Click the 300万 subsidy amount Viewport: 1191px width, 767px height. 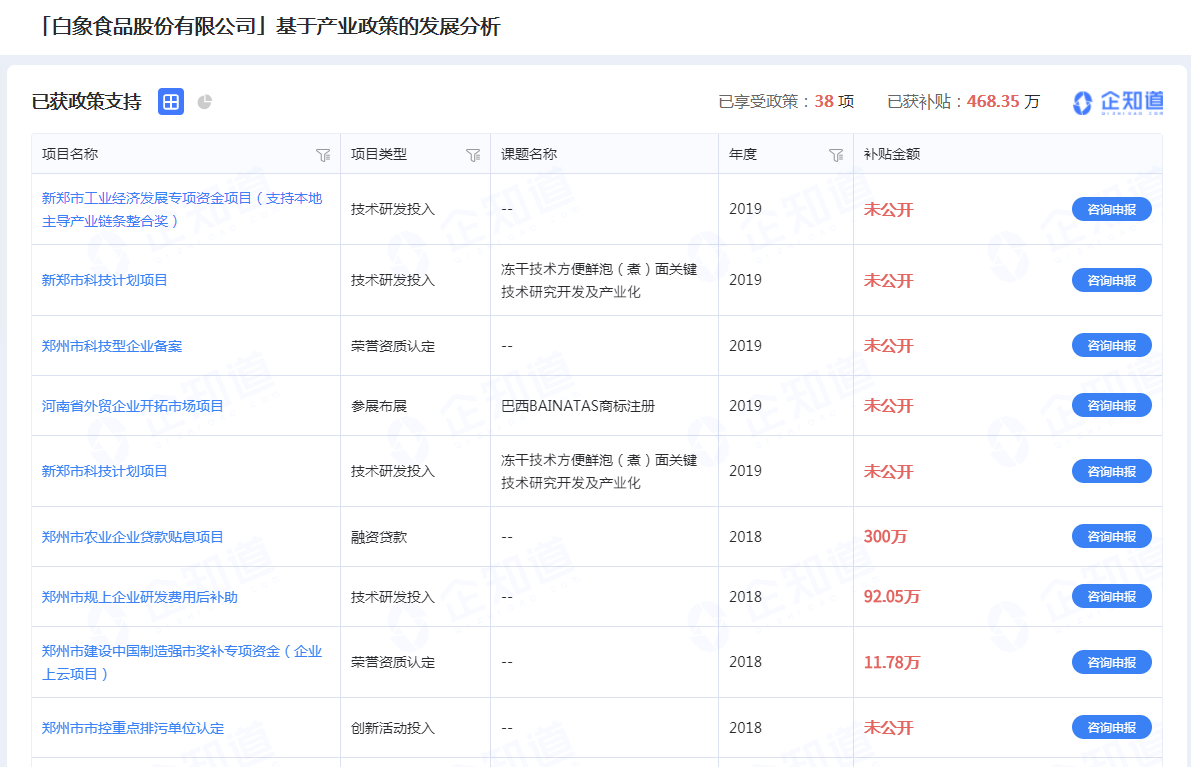(886, 537)
